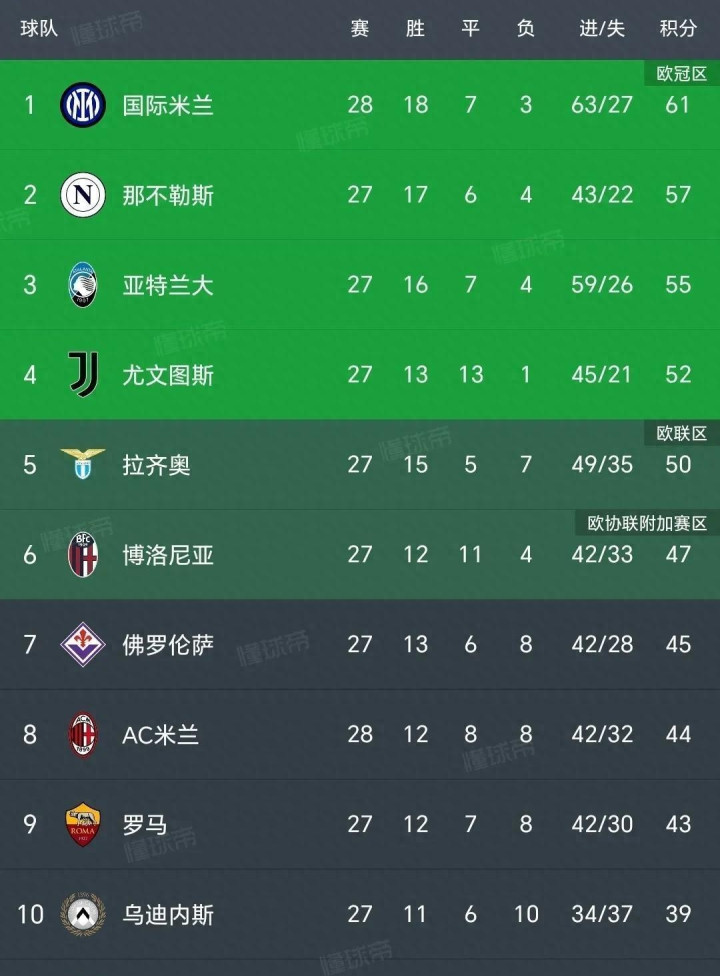The width and height of the screenshot is (720, 976).
Task: Open the Juventus logo
Action: [x=83, y=374]
